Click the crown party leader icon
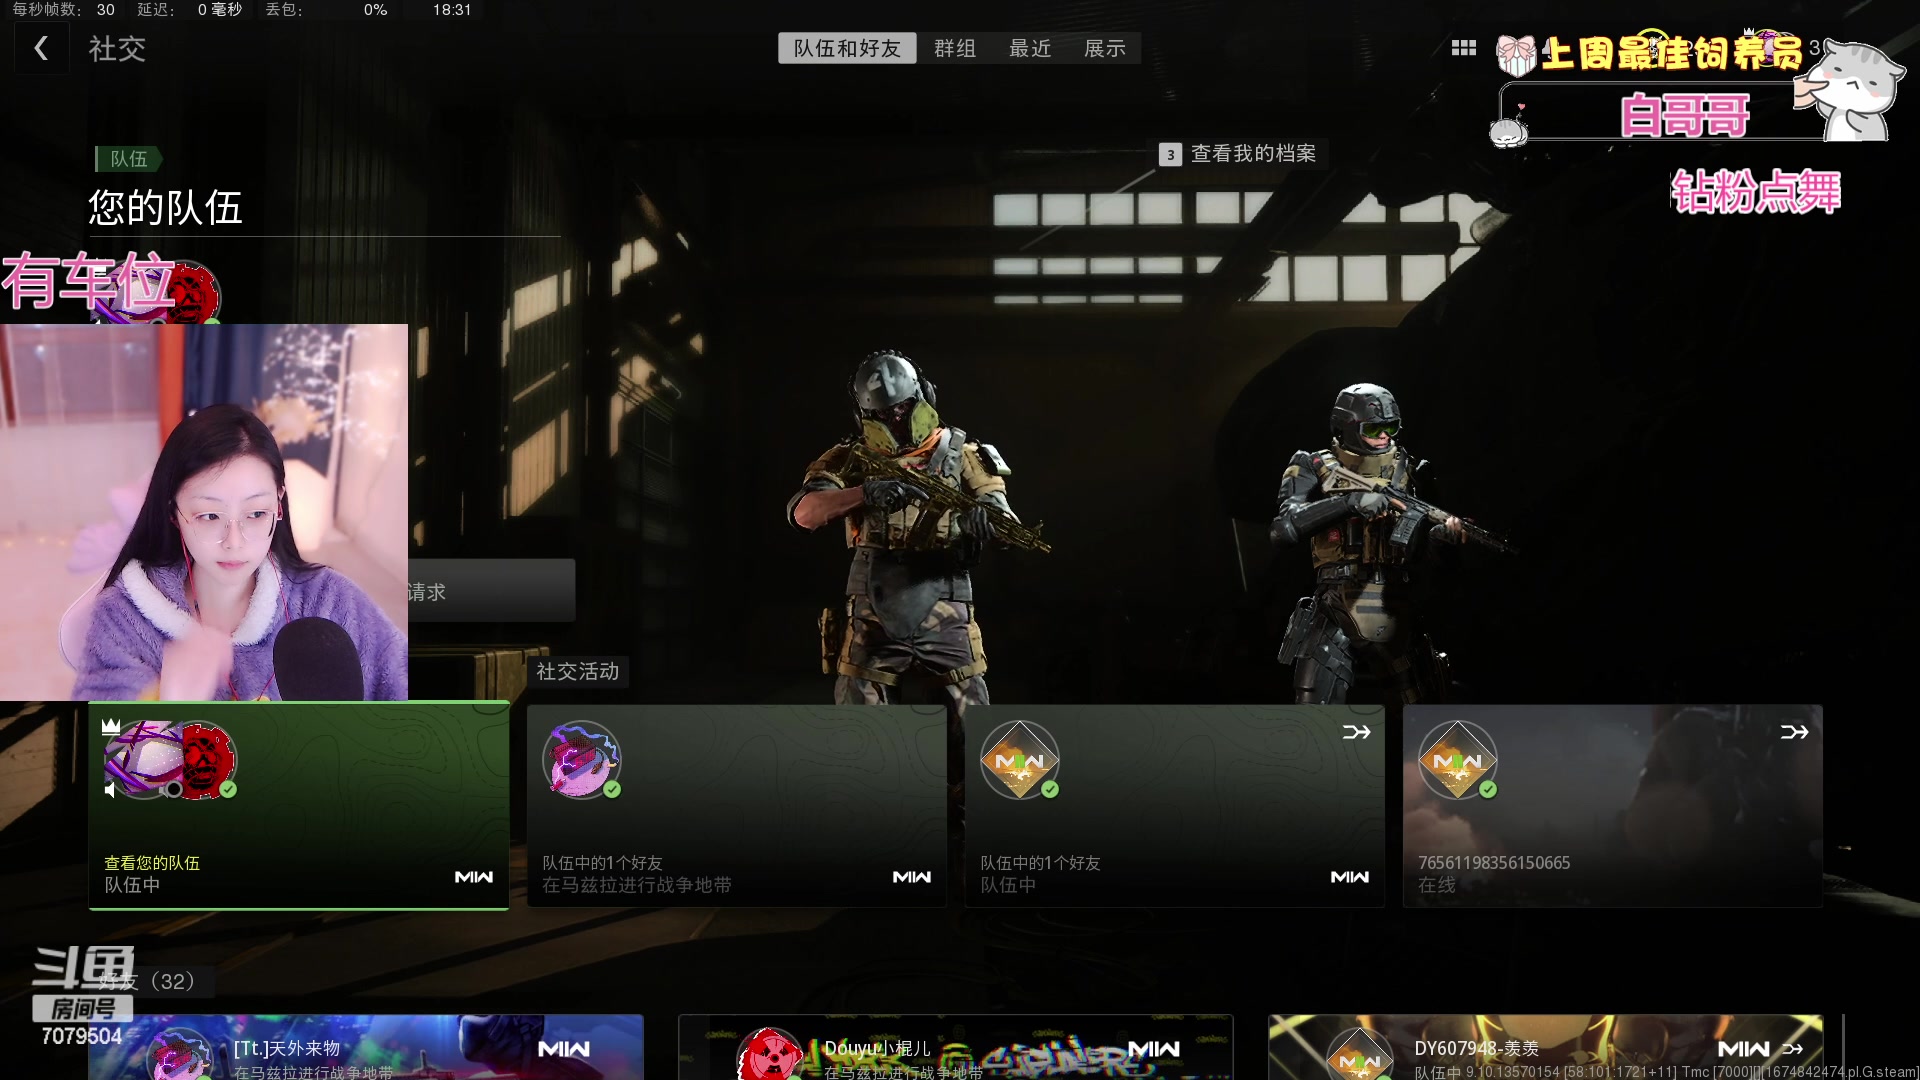1920x1080 pixels. pos(111,726)
